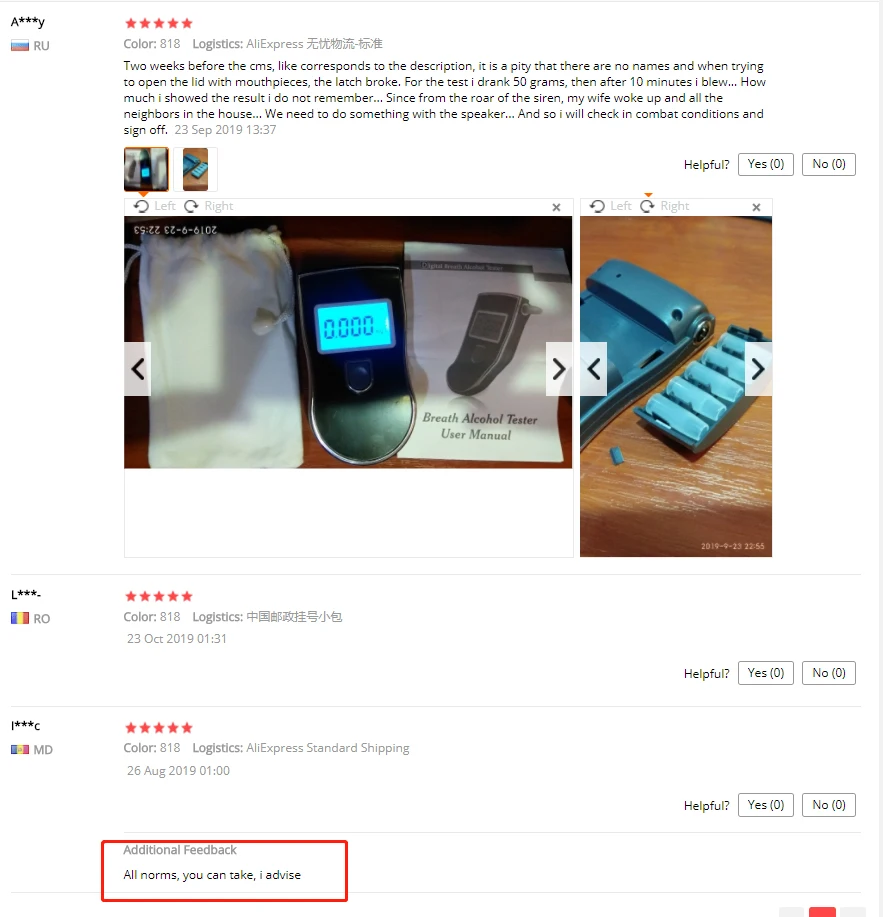883x917 pixels.
Task: Rotate the second photo right
Action: [665, 206]
